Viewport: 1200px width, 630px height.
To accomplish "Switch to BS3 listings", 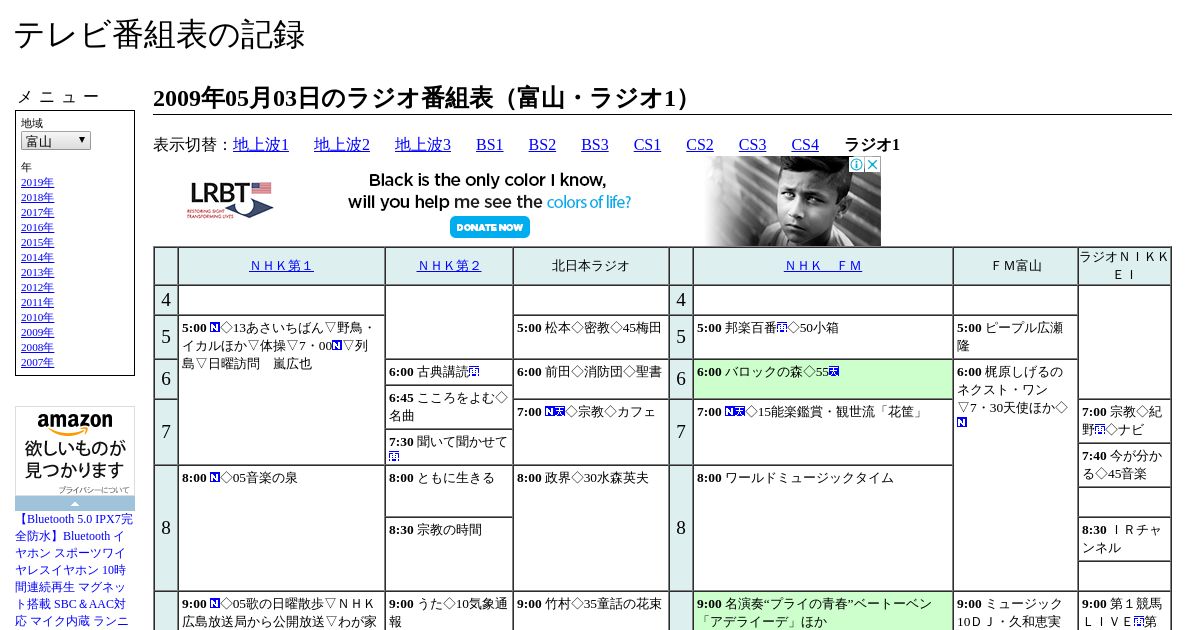I will tap(595, 145).
